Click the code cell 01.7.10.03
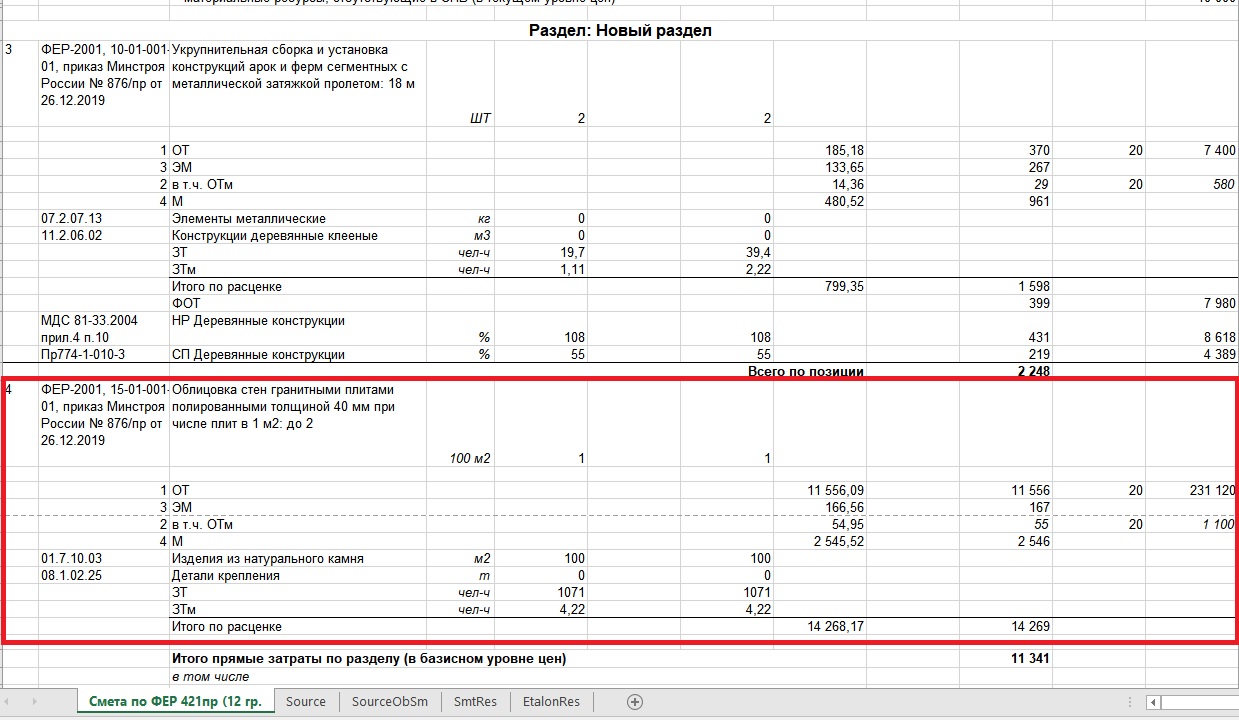 click(71, 558)
